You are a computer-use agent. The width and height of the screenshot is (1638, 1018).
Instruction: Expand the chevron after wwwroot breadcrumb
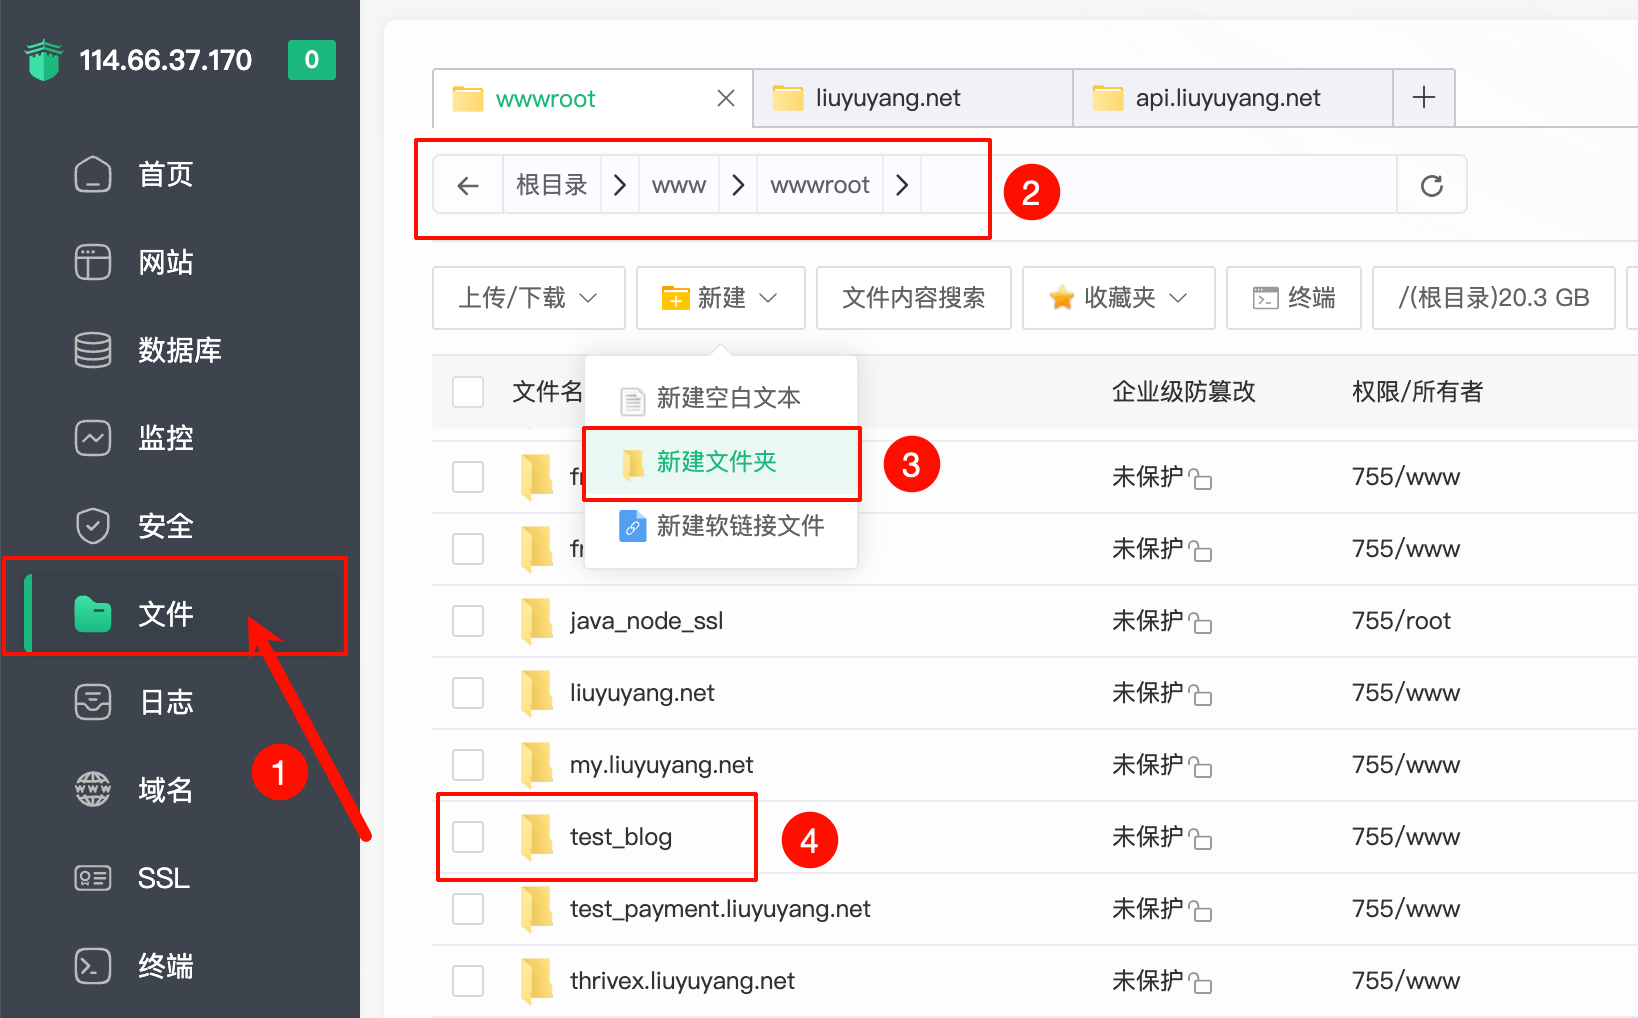(902, 185)
